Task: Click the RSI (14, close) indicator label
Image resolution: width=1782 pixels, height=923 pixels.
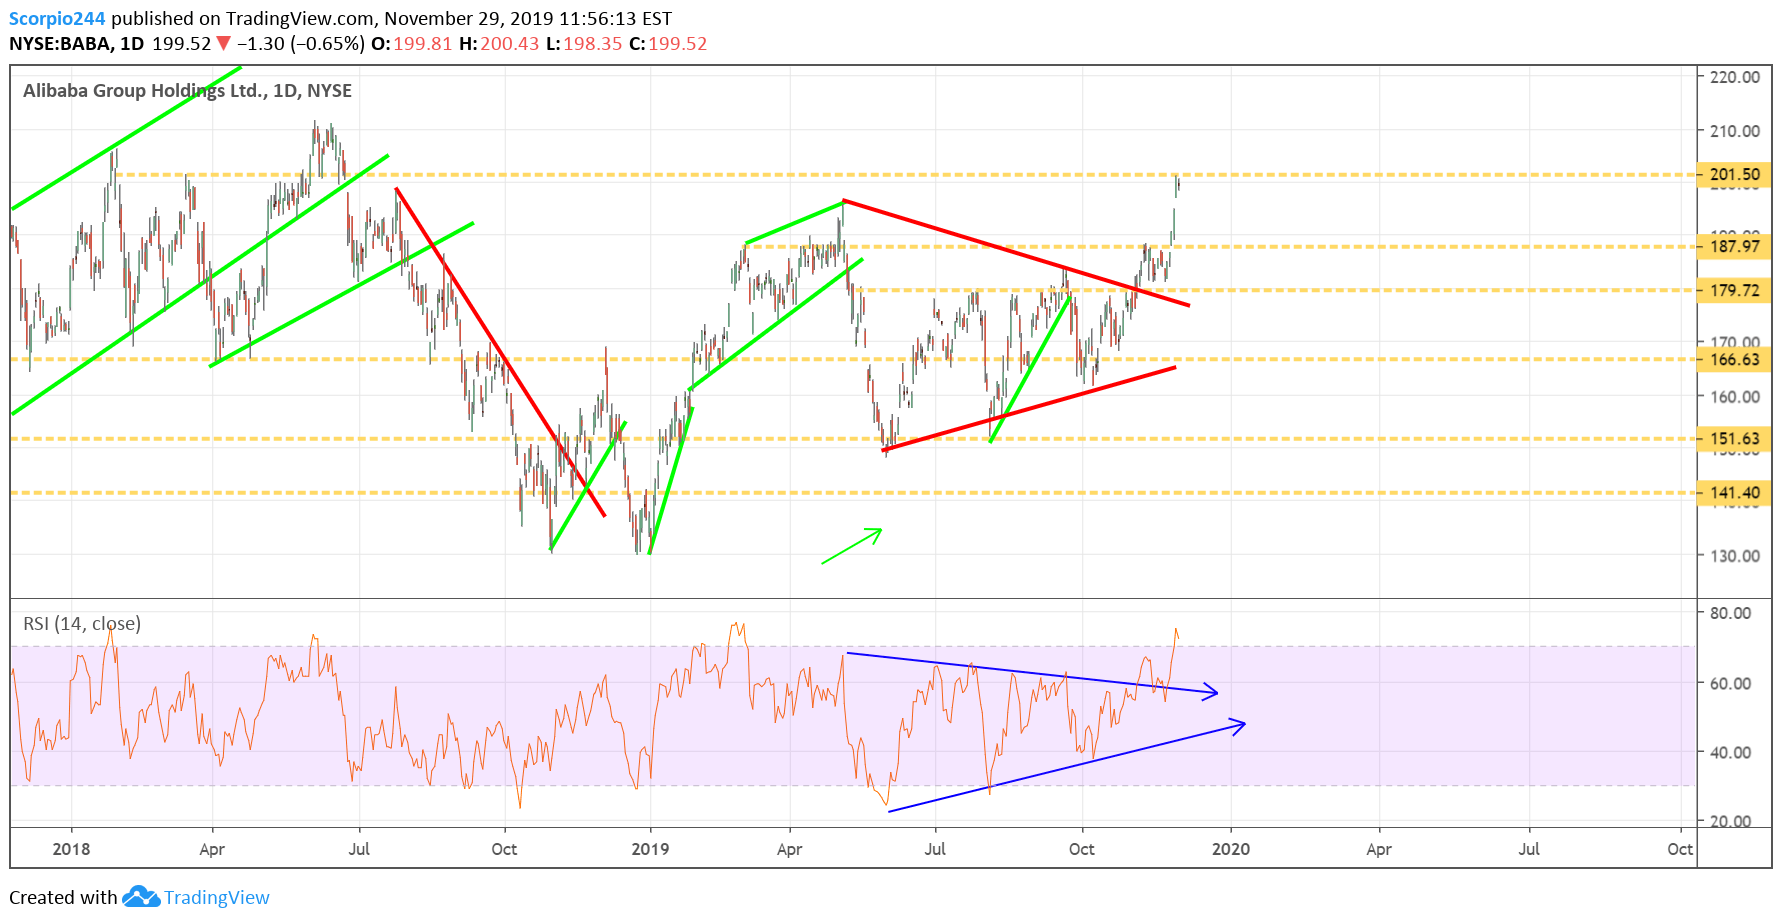Action: (82, 624)
